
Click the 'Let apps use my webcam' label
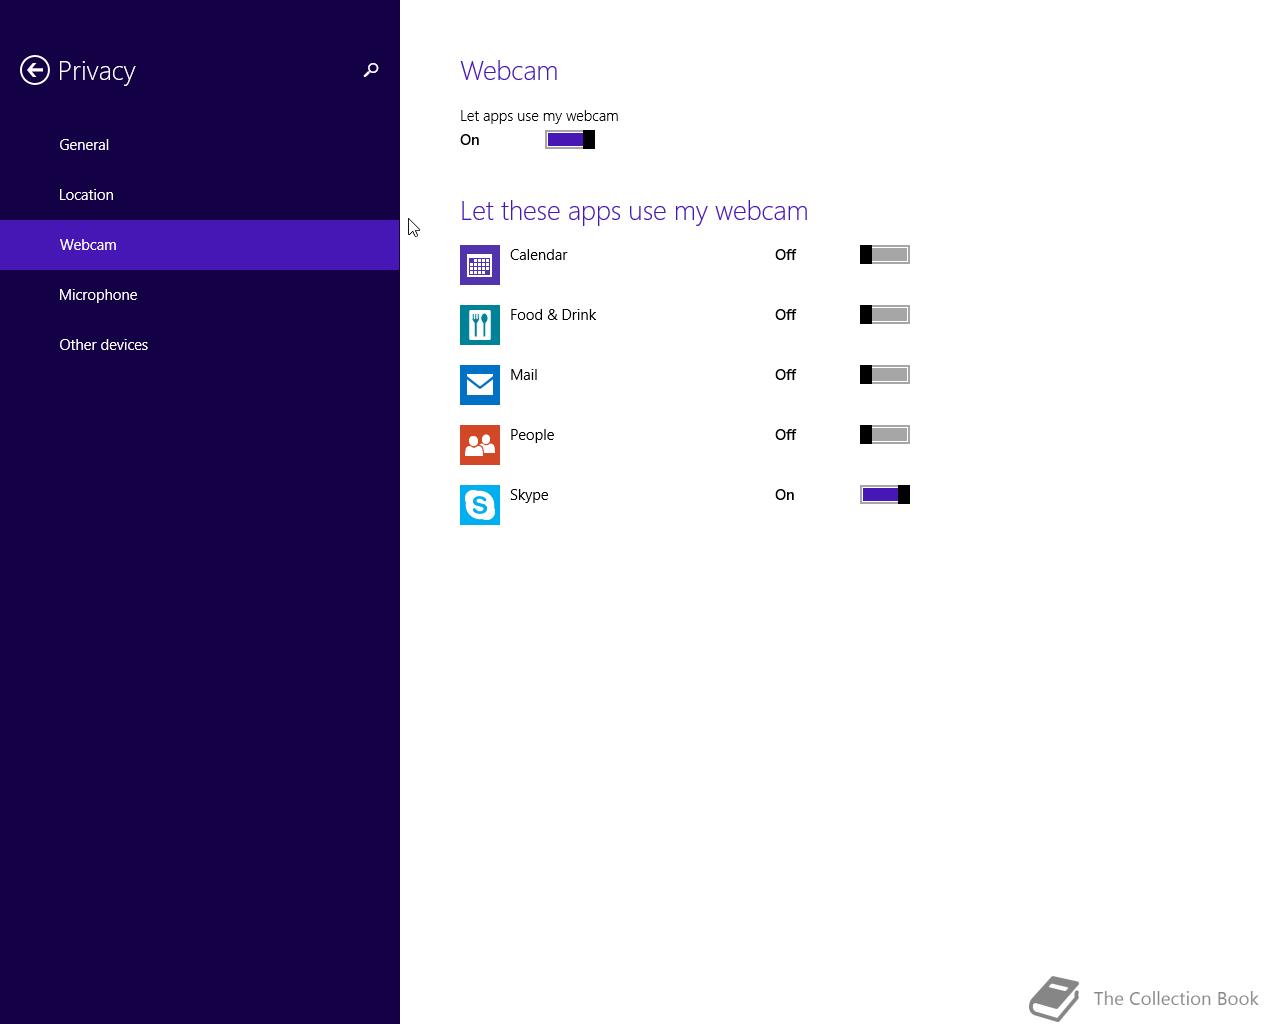tap(539, 116)
